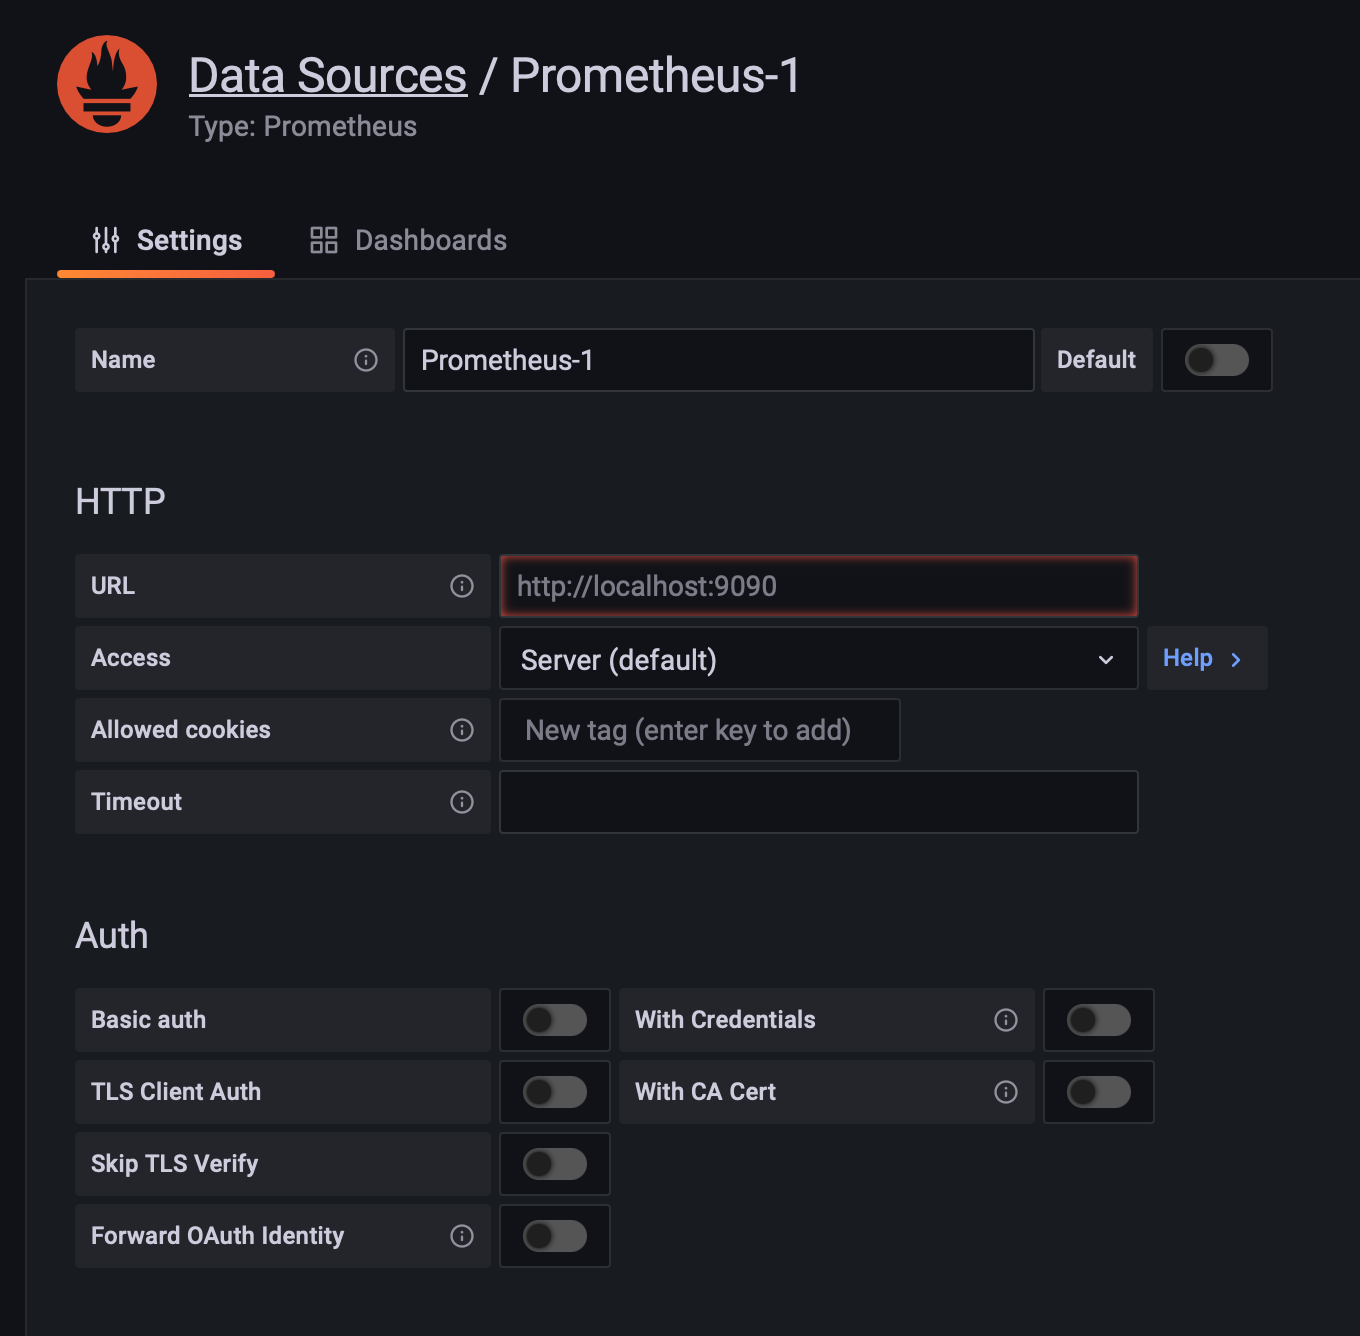Click the 'Type: Prometheus' subtitle text
This screenshot has height=1336, width=1360.
tap(303, 127)
